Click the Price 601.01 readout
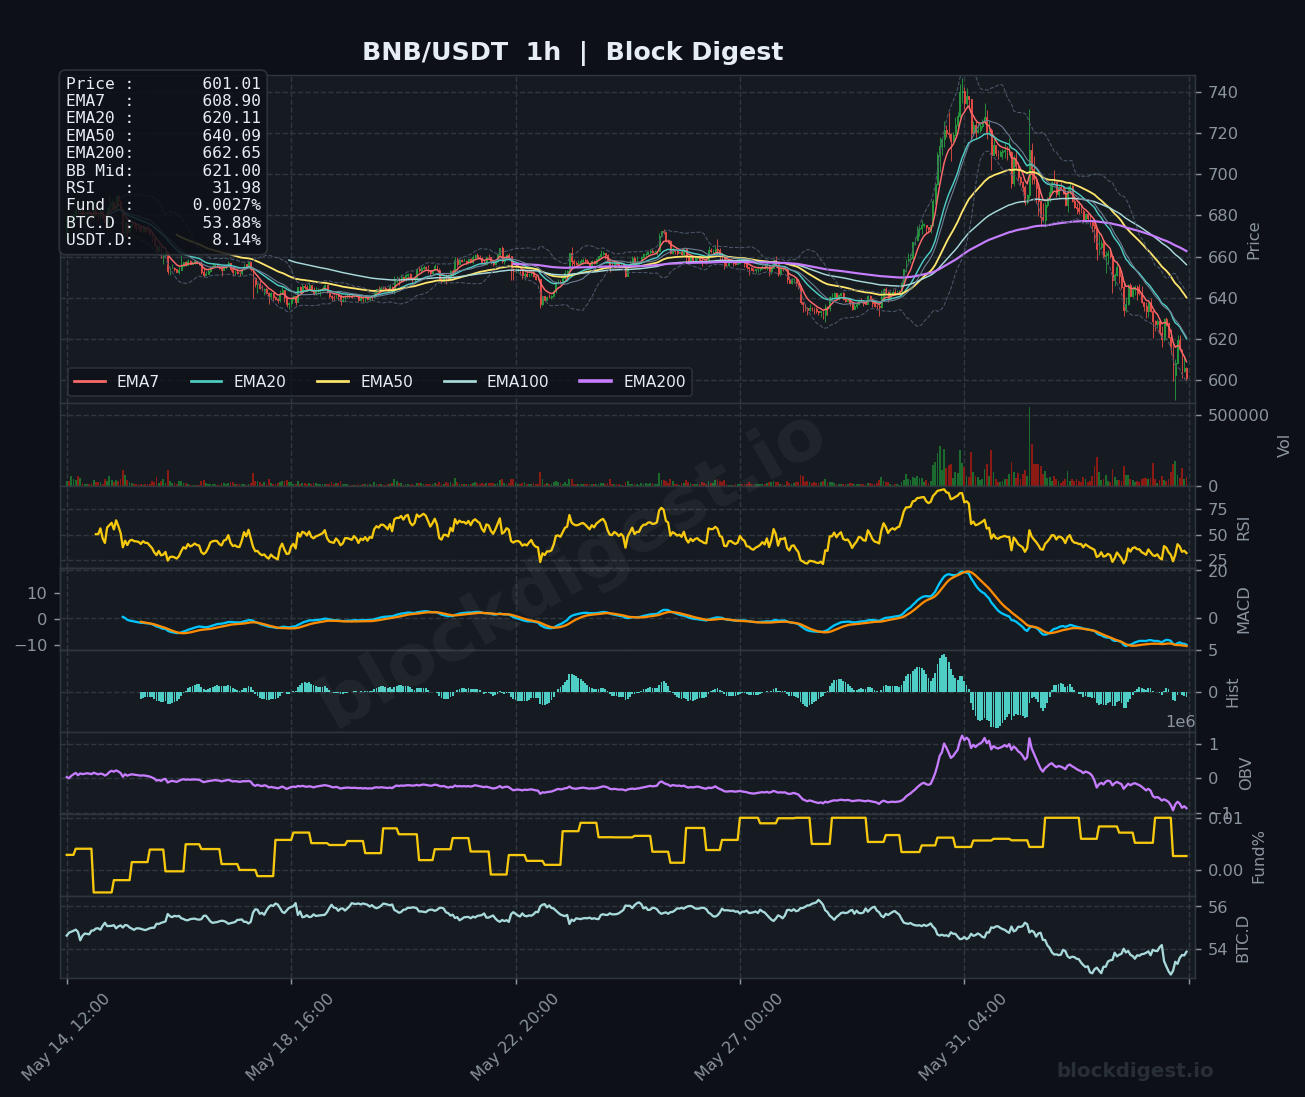Screen dimensions: 1305x1097 163,84
